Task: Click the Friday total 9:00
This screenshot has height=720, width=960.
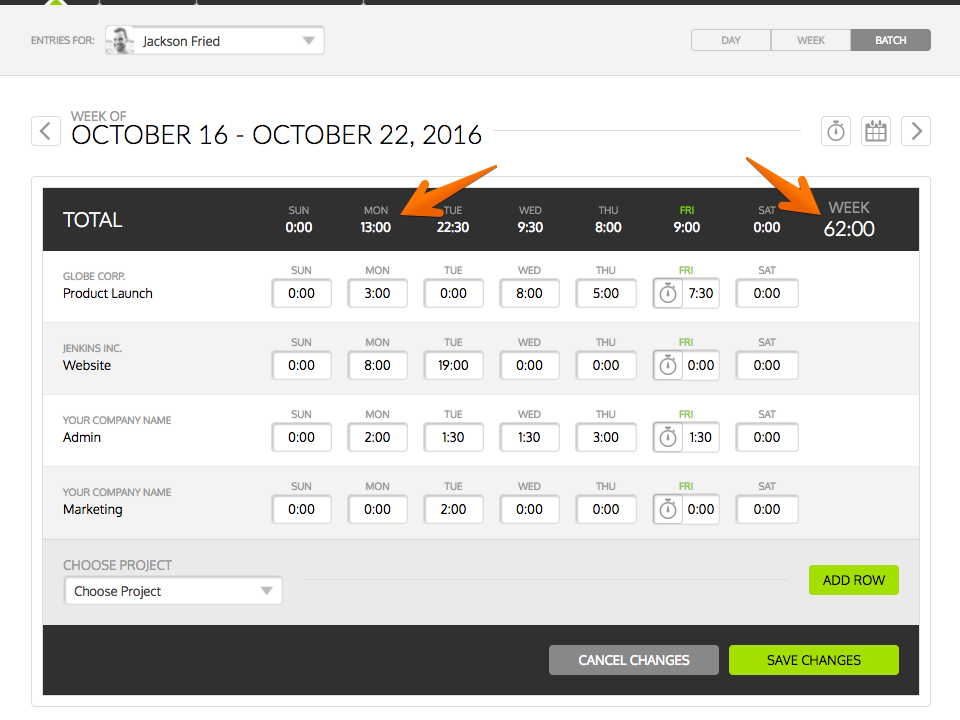Action: 686,228
